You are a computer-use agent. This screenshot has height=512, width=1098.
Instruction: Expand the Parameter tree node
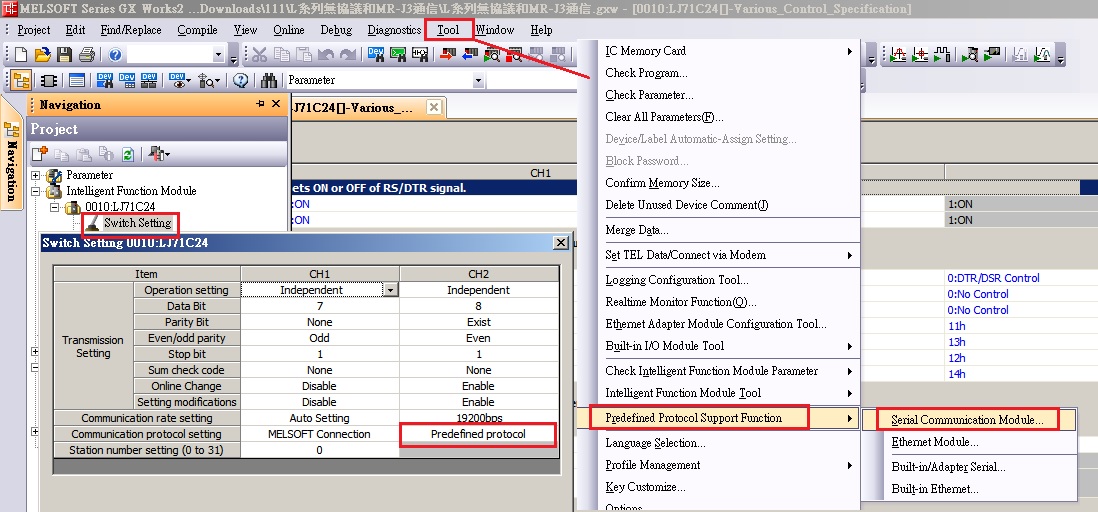tap(37, 175)
